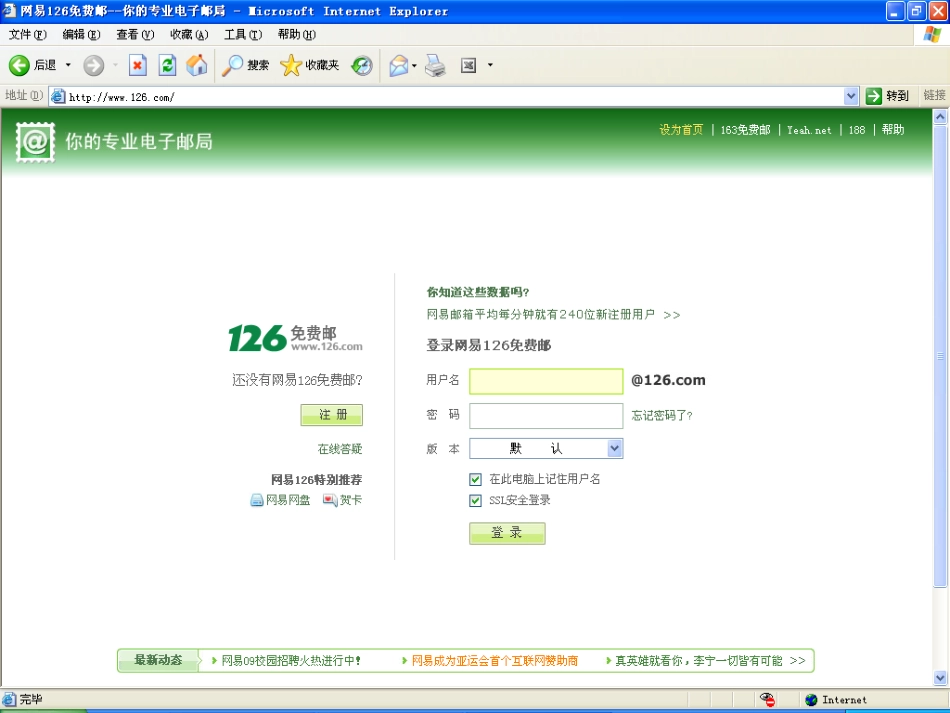This screenshot has height=713, width=950.
Task: Open the 收藏(A) menu
Action: pos(189,35)
